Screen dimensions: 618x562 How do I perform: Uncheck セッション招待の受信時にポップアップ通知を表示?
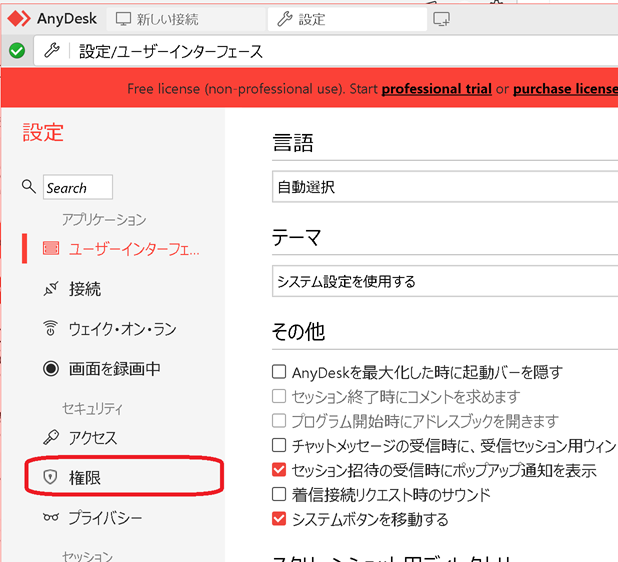pos(279,470)
